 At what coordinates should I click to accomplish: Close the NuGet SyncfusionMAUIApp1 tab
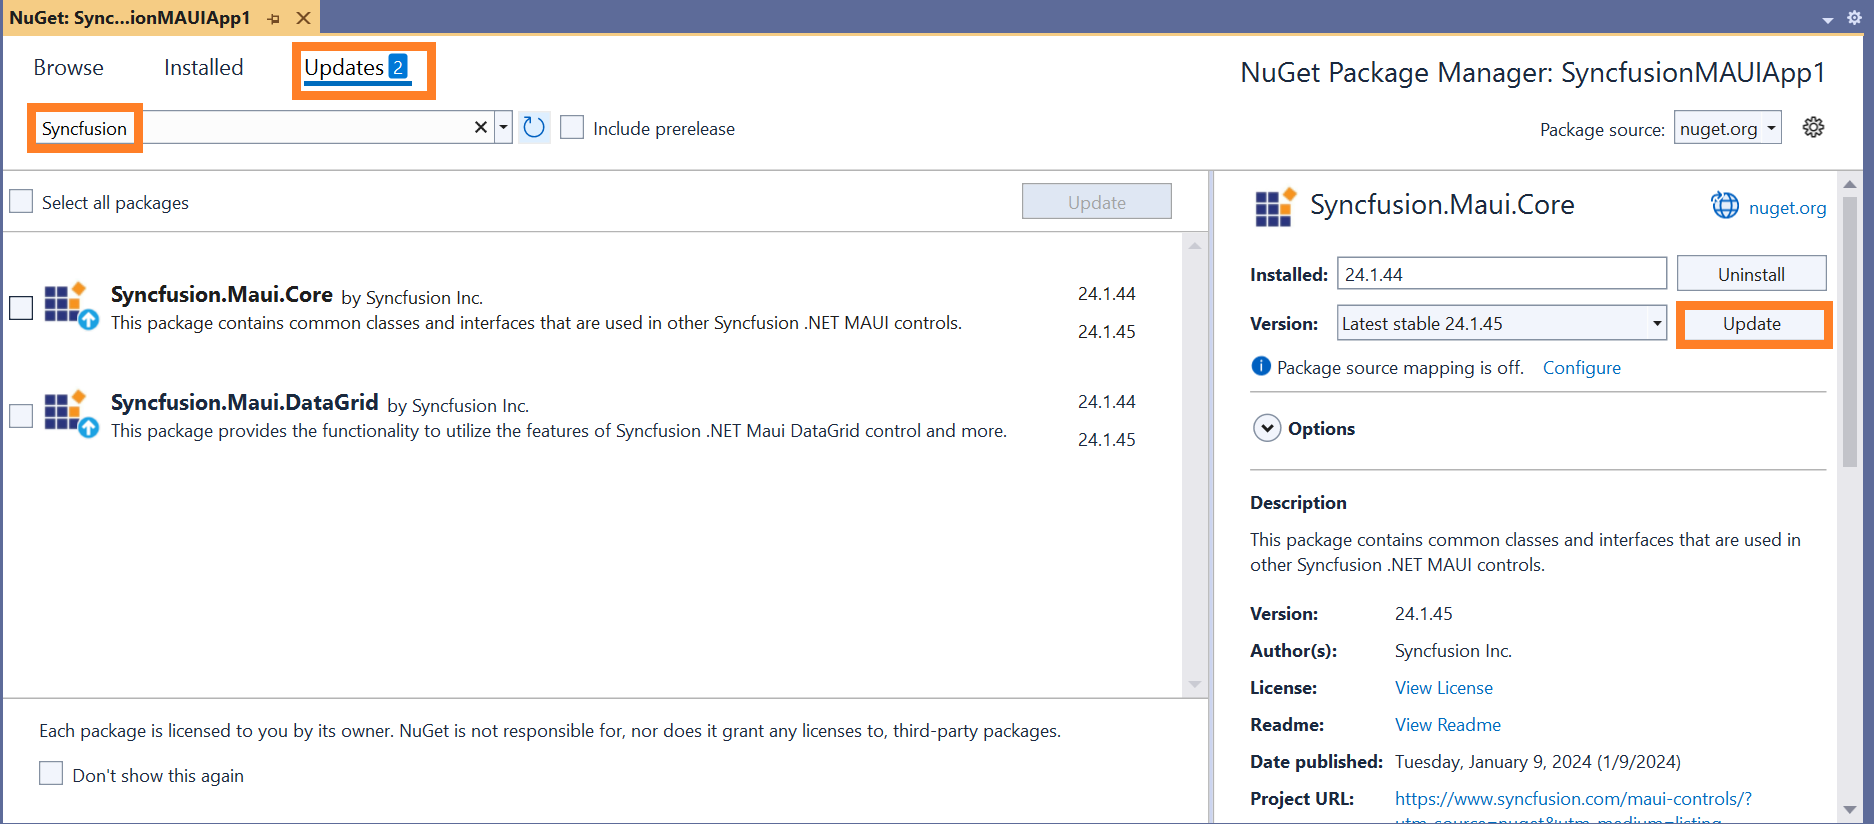303,18
